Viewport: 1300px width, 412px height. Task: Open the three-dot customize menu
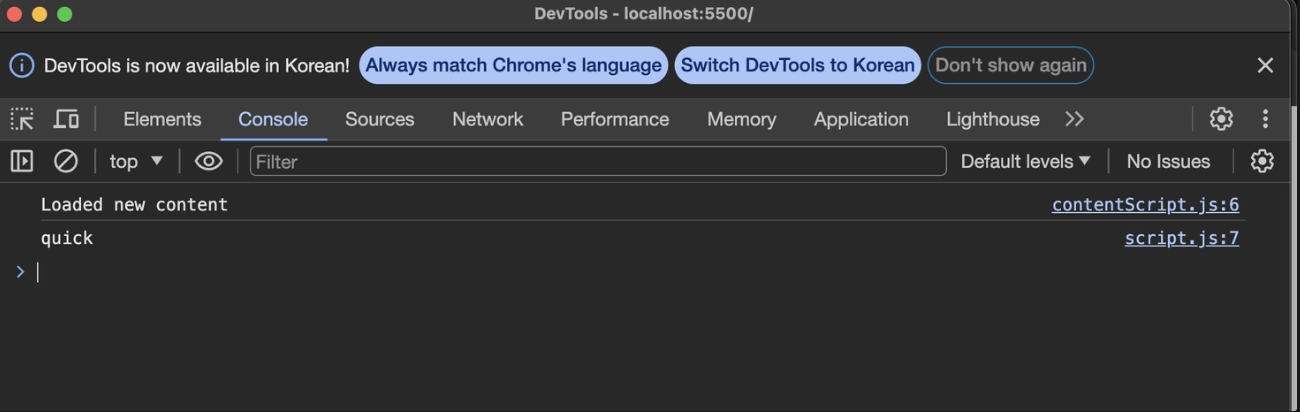1265,119
